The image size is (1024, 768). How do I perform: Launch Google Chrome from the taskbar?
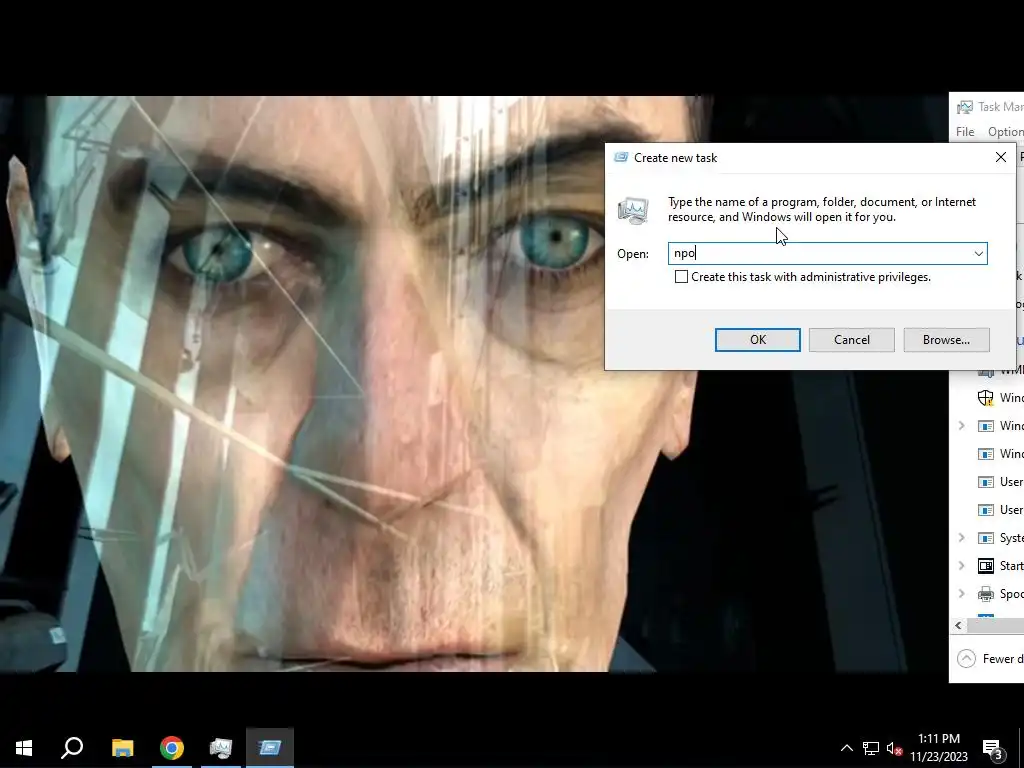172,748
